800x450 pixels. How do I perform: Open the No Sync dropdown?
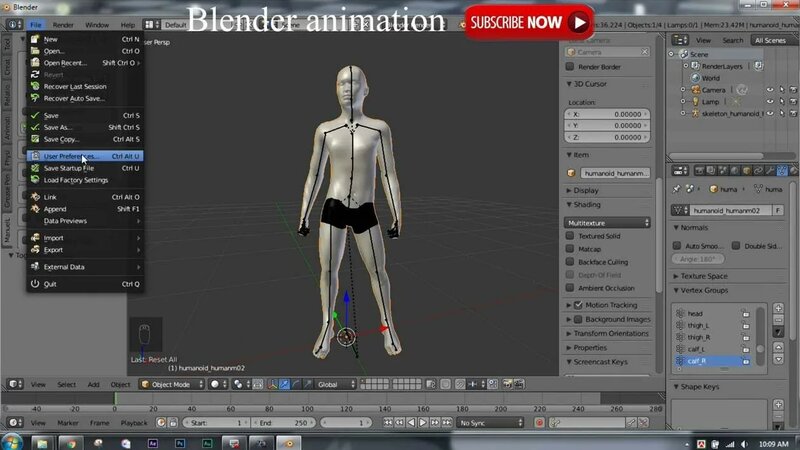490,422
